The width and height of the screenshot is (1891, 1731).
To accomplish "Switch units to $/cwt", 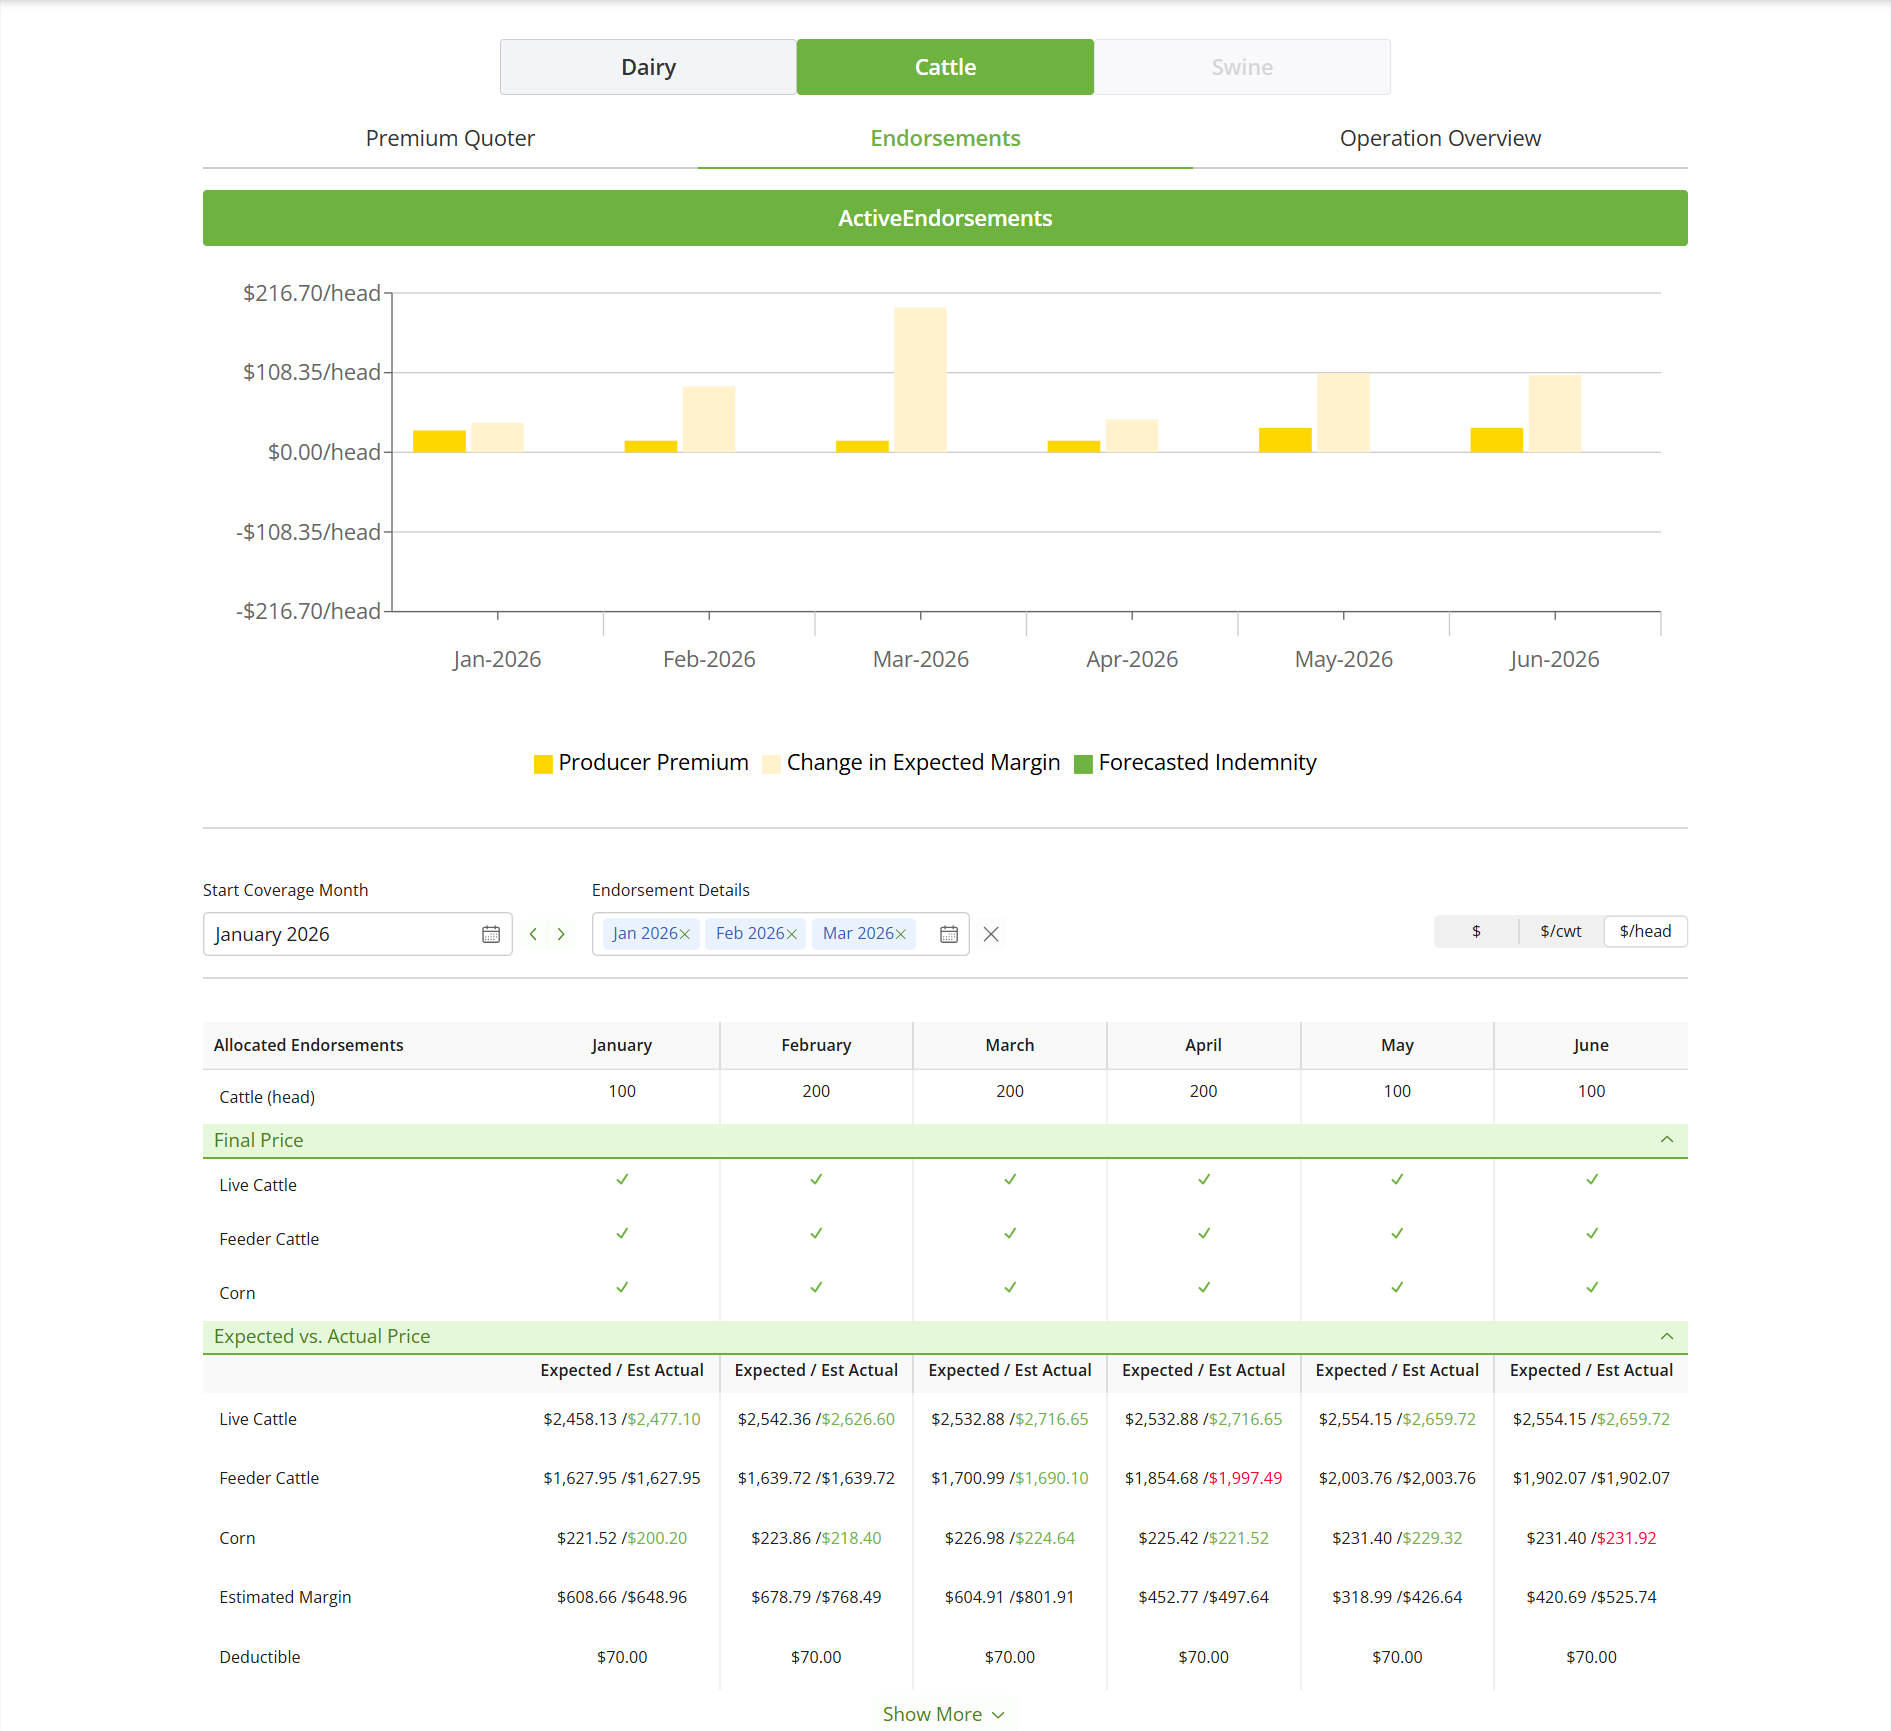I will click(x=1560, y=931).
